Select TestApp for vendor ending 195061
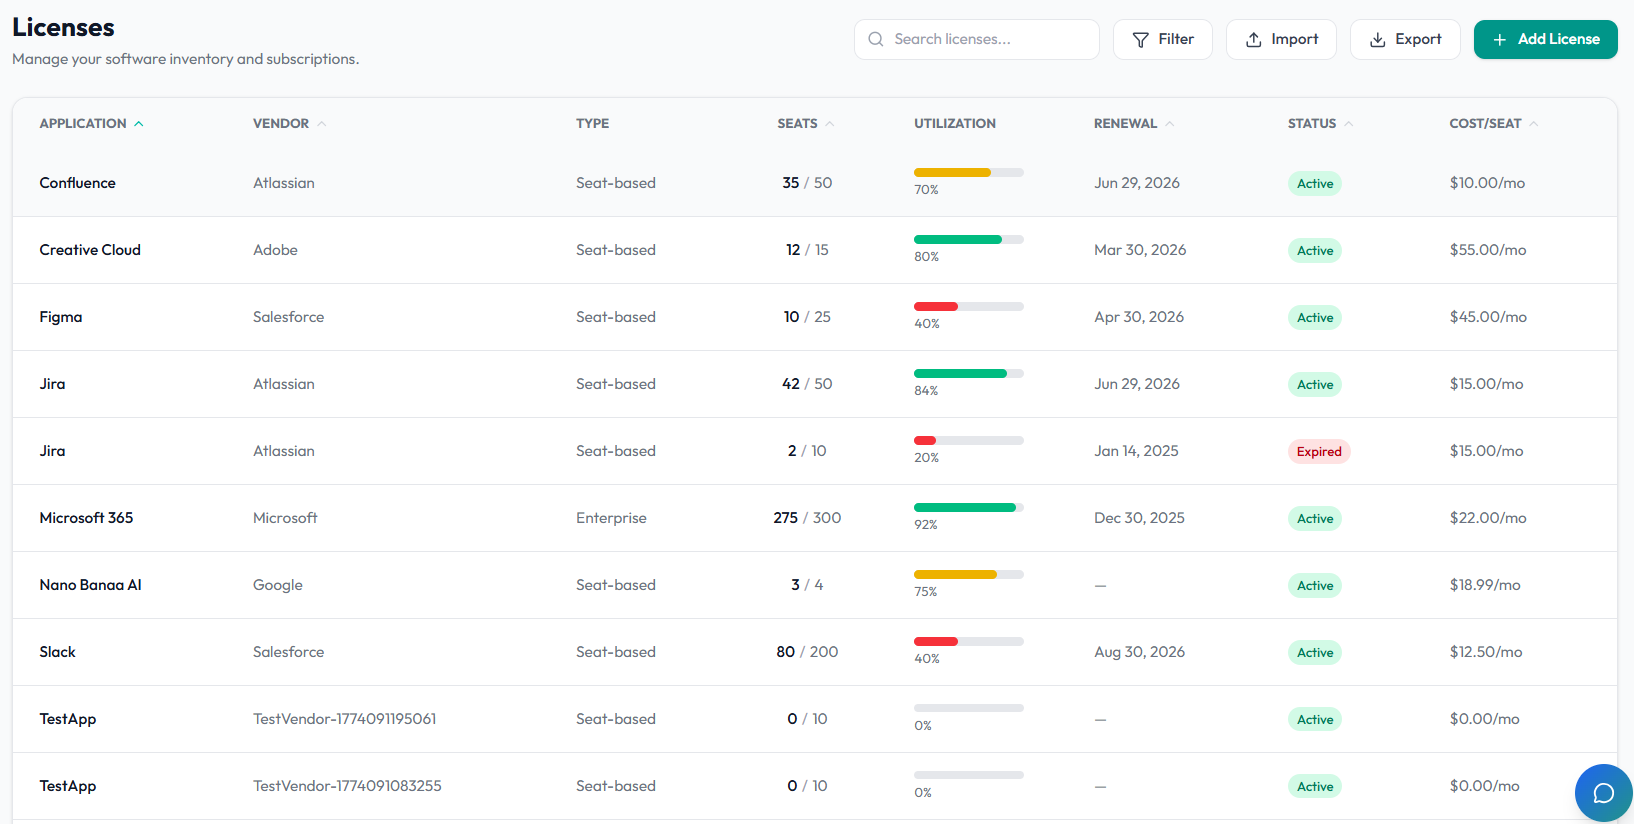 (x=68, y=719)
